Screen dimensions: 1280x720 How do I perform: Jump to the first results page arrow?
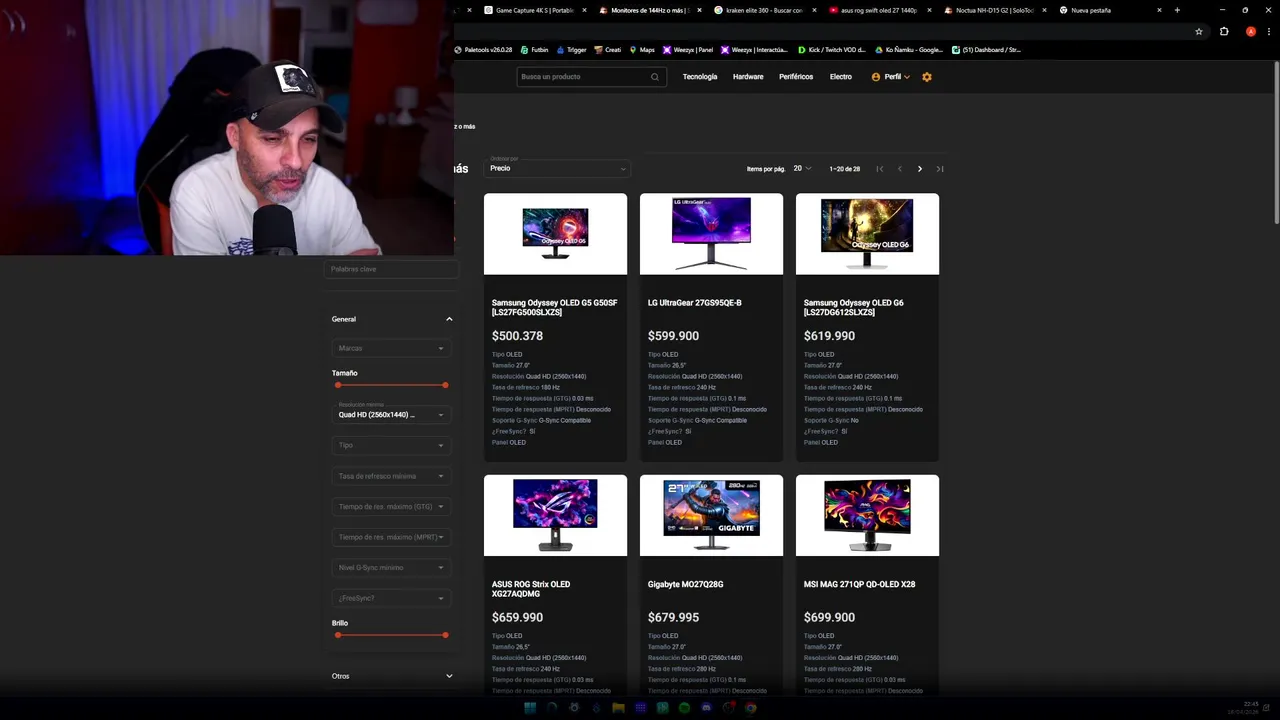pyautogui.click(x=880, y=169)
